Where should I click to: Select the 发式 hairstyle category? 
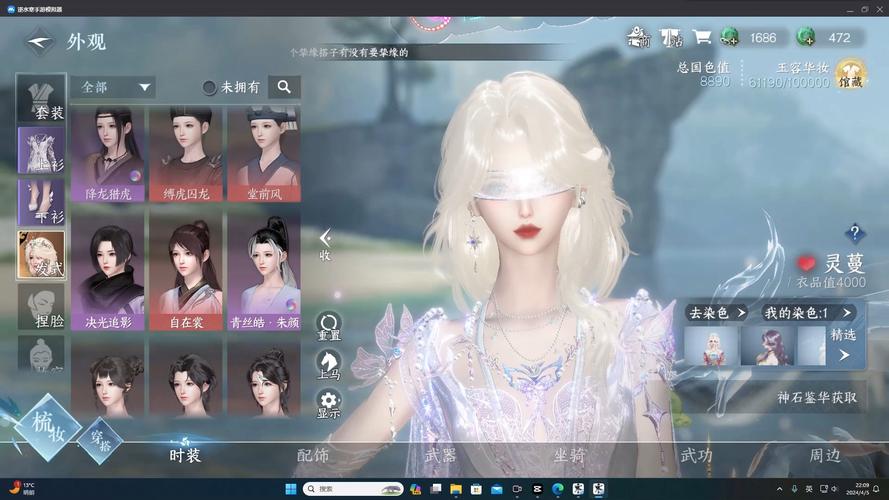coord(41,255)
